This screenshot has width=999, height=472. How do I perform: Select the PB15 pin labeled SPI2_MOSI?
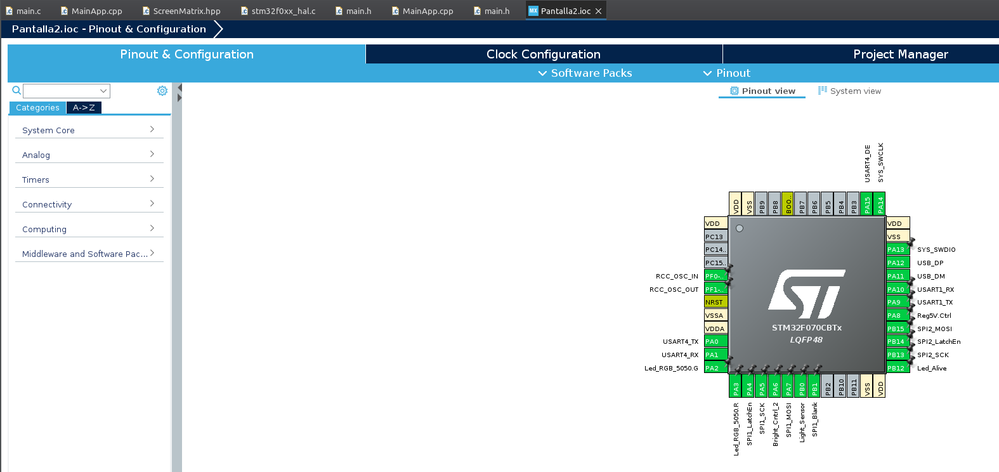(898, 329)
